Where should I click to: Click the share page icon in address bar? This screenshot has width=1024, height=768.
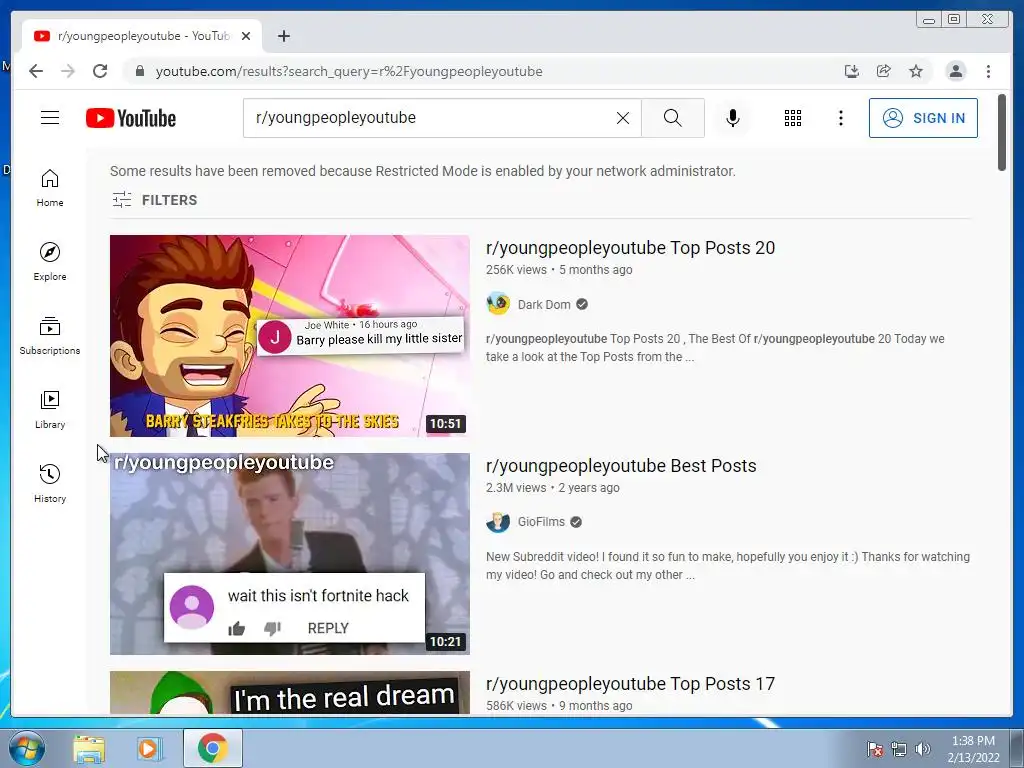884,71
